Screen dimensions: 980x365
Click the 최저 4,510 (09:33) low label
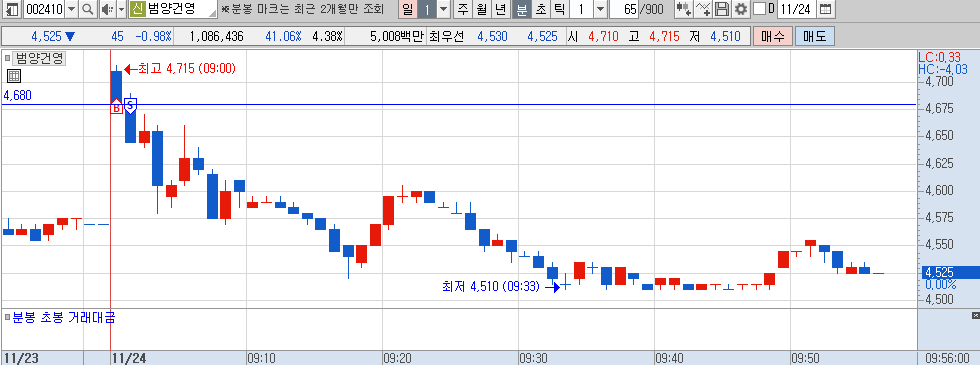point(491,287)
